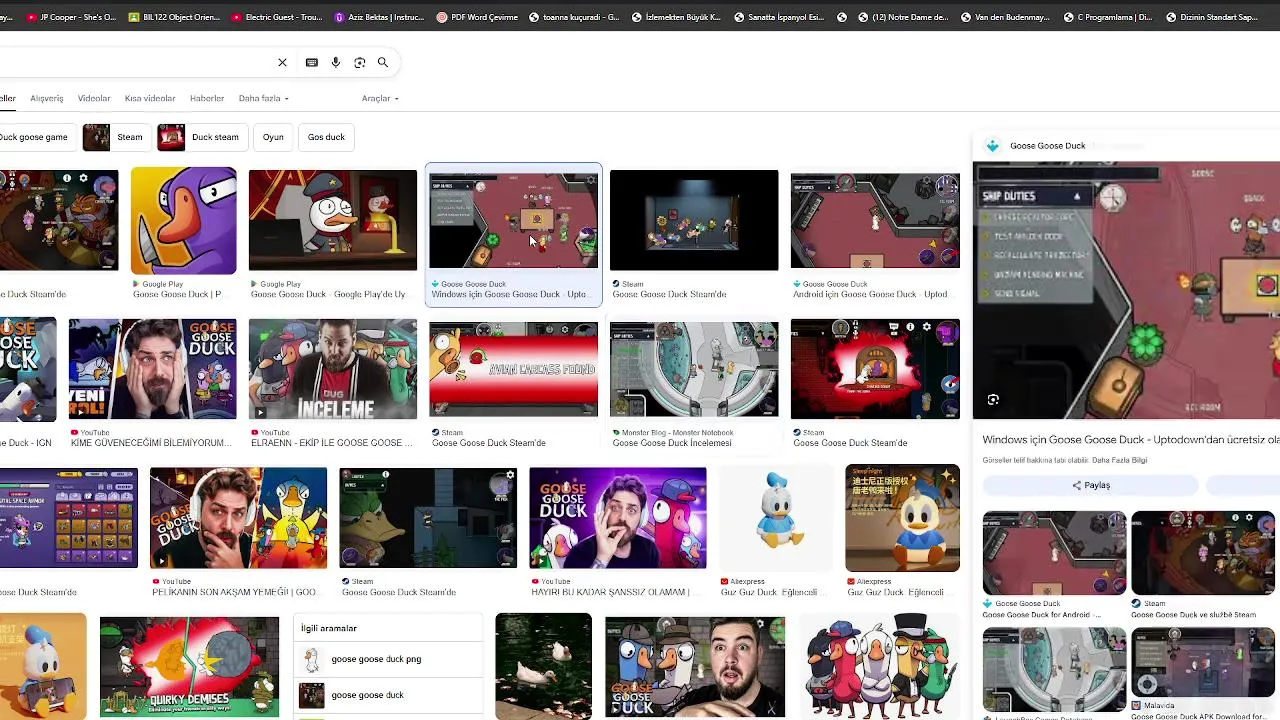Screen dimensions: 1280x720
Task: Click the Goose Goose Duck source name in preview header
Action: click(x=1047, y=145)
